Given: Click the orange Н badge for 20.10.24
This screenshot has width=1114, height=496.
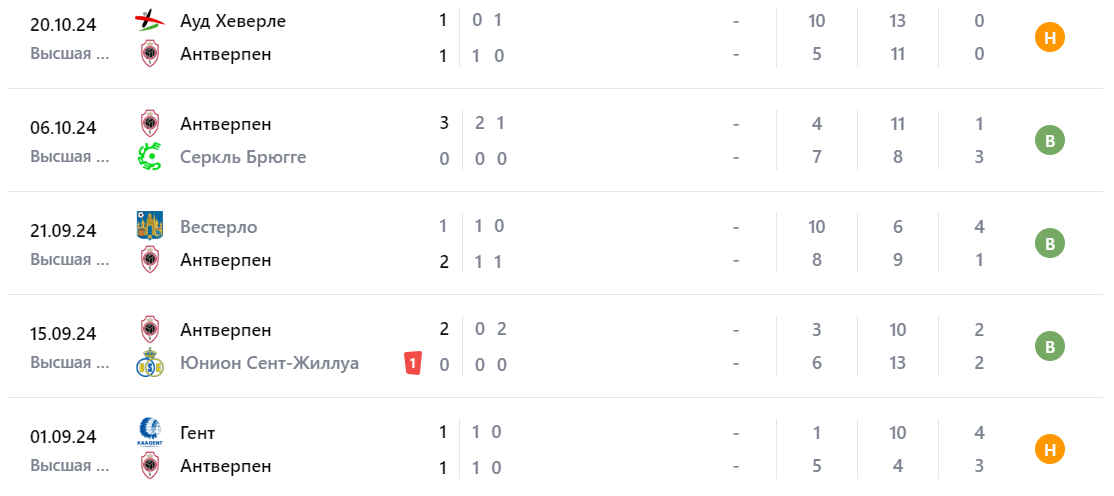Looking at the screenshot, I should click(x=1049, y=38).
